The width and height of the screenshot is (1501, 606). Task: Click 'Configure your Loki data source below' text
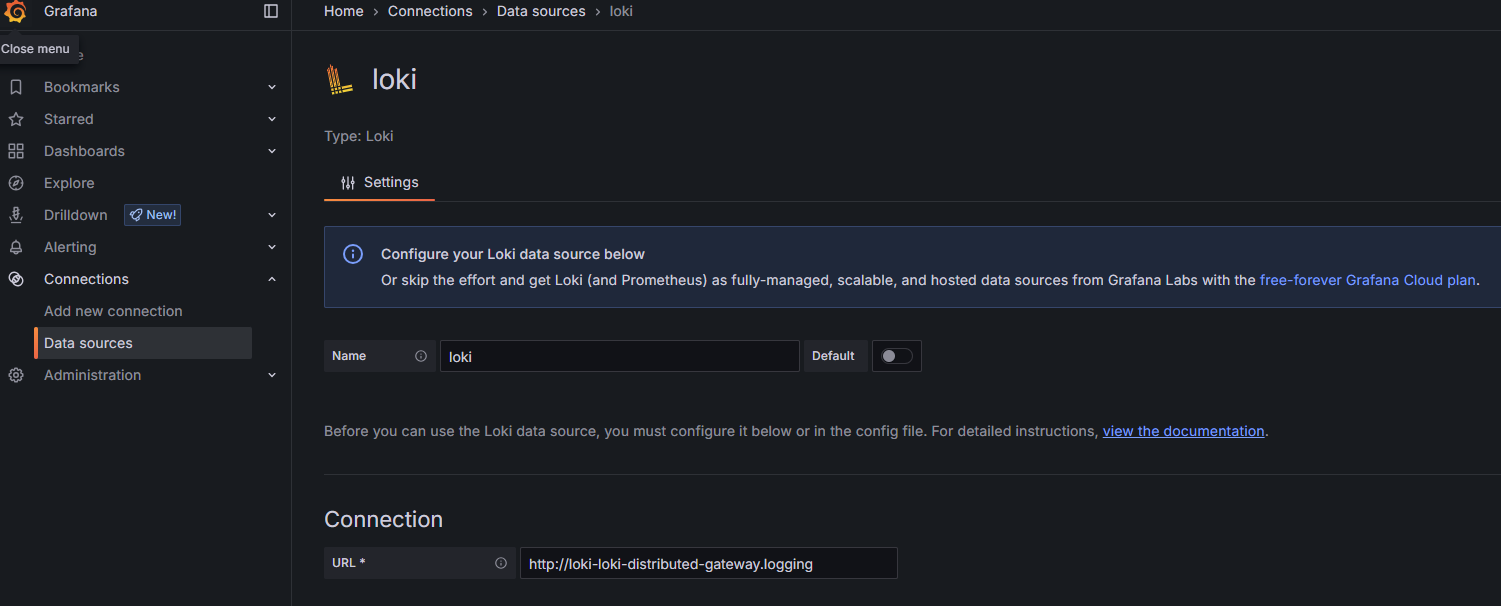tap(513, 254)
